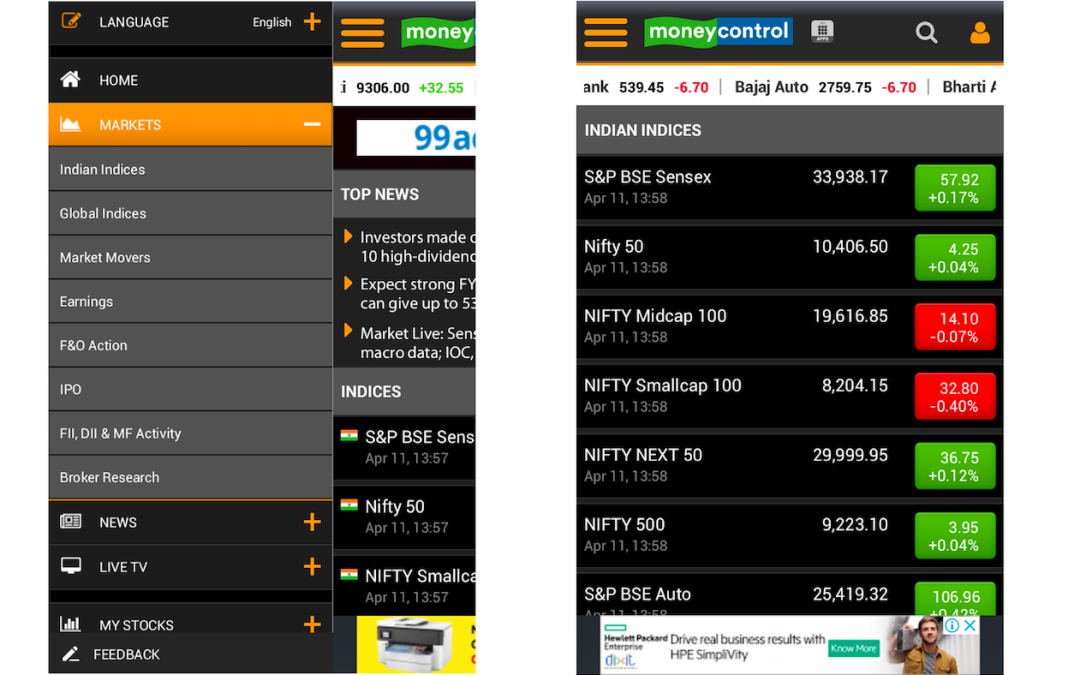This screenshot has height=675, width=1080.
Task: Open S&P BSE Sensex index row
Action: (789, 187)
